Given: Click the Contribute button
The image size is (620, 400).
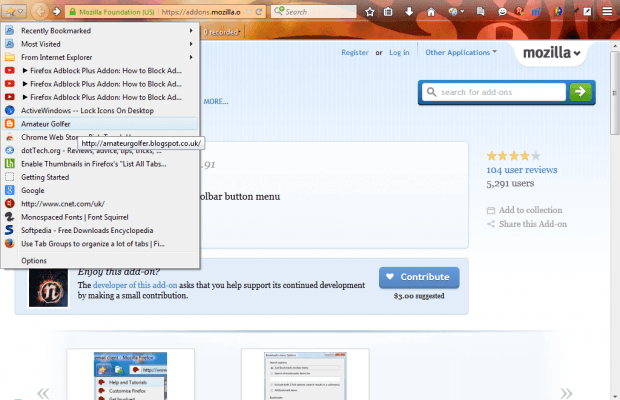Looking at the screenshot, I should pyautogui.click(x=419, y=277).
